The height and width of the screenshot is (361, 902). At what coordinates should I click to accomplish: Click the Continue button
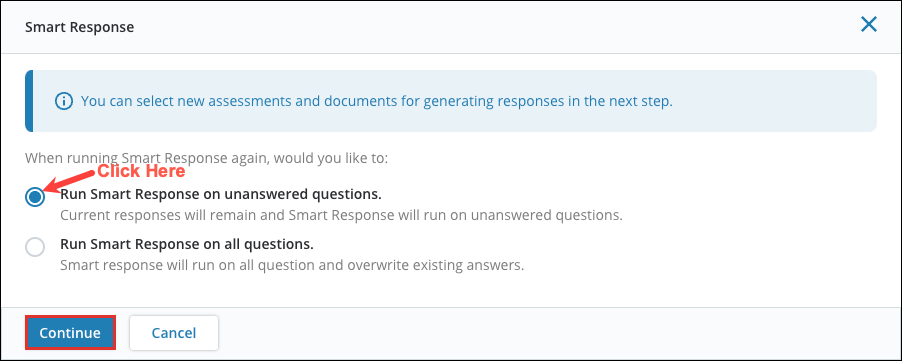click(x=70, y=332)
